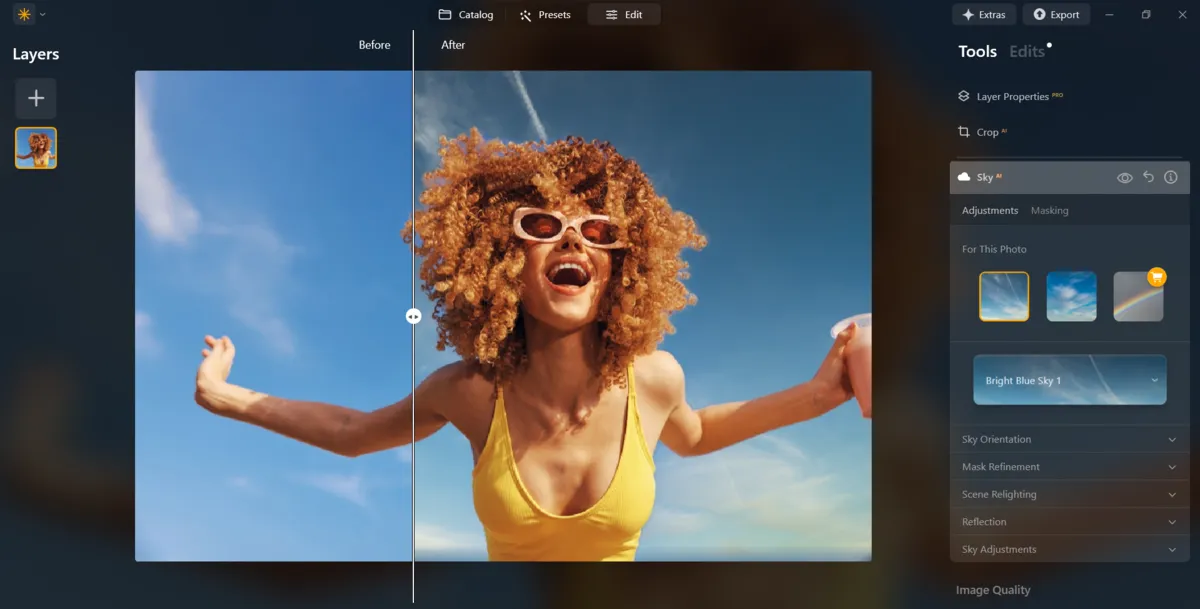Open Layer Properties tool
The width and height of the screenshot is (1200, 609).
point(1011,97)
